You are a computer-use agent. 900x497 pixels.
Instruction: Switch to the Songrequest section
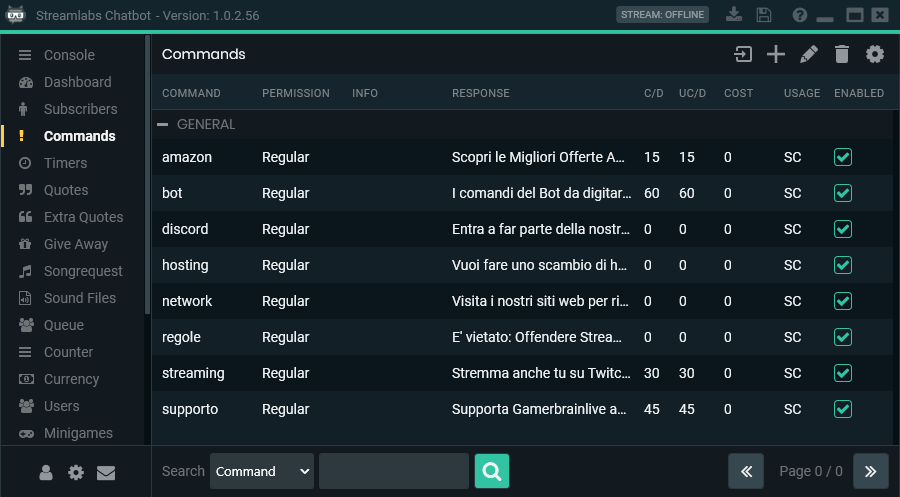(x=83, y=271)
